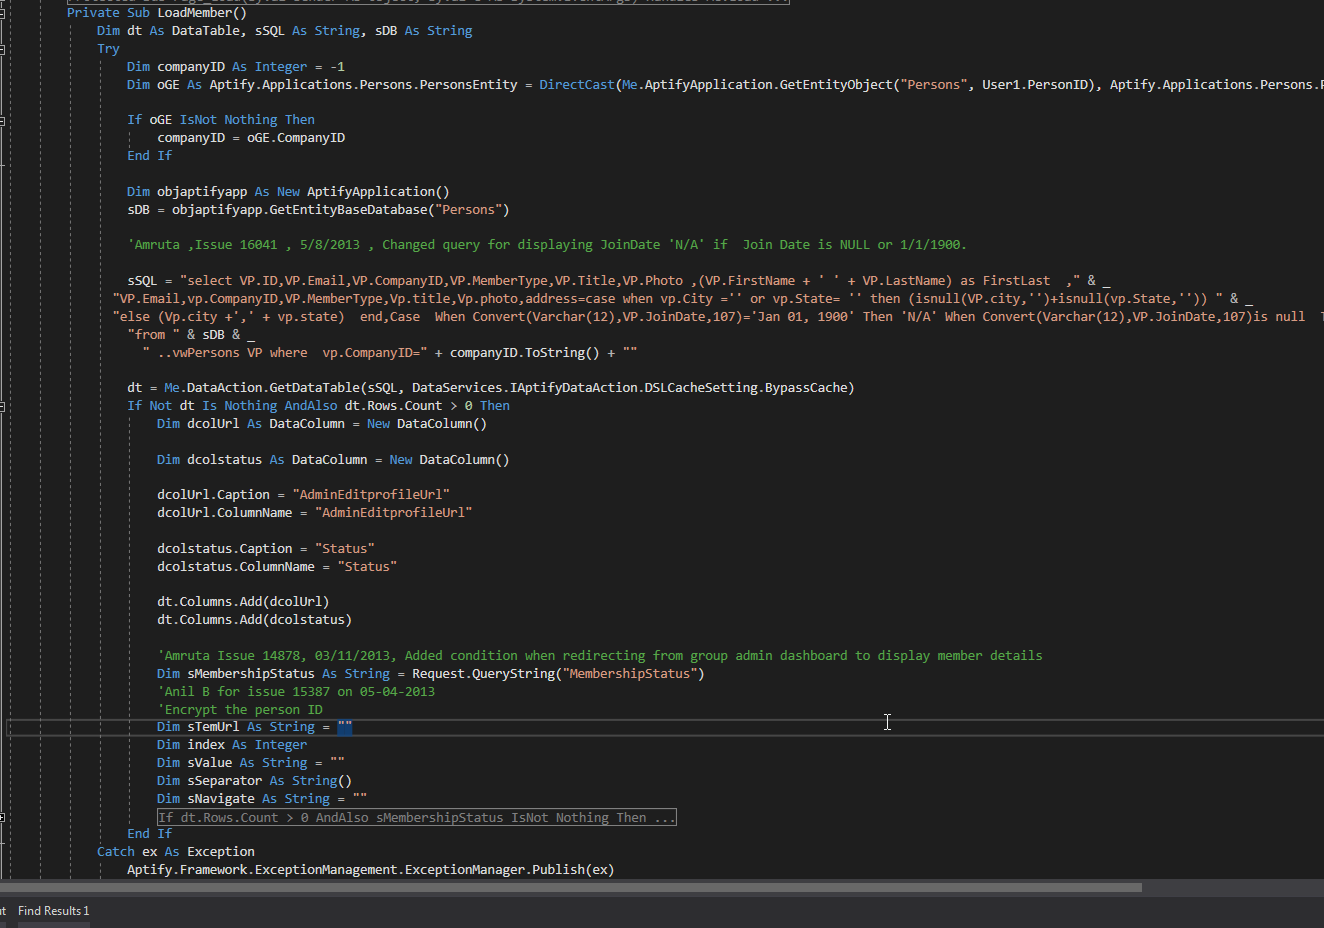Click the collapsed 'If dt.Rows.Count > 0 AndAlso' region box

417,818
